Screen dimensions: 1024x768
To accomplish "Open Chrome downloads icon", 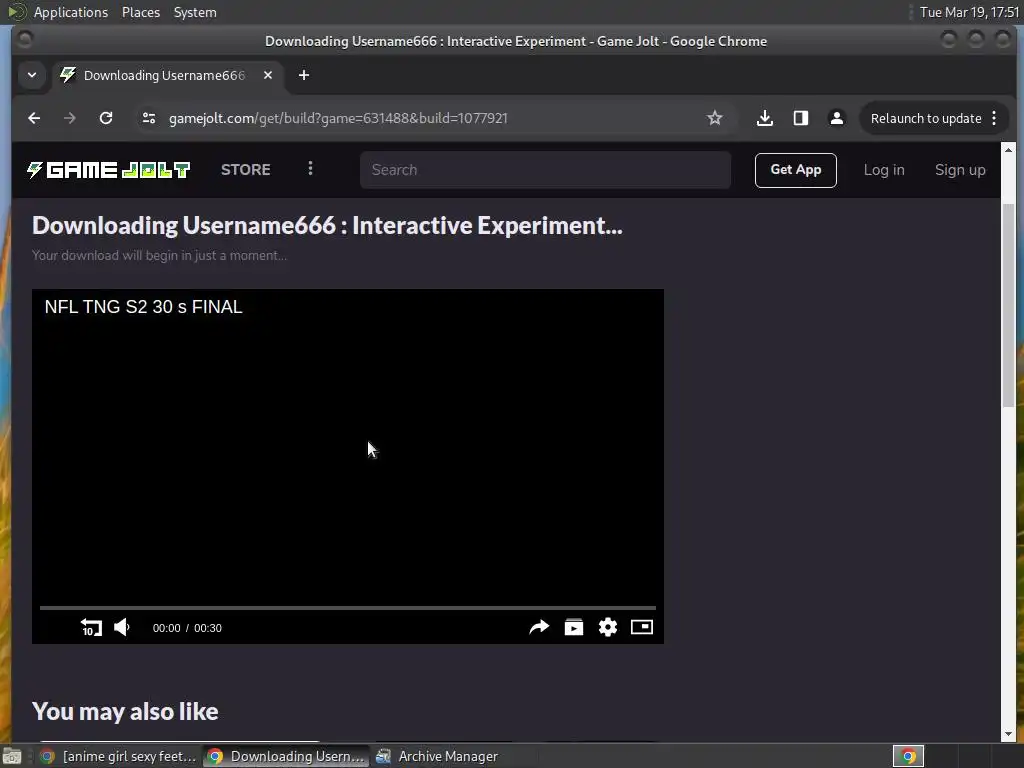I will (x=765, y=118).
